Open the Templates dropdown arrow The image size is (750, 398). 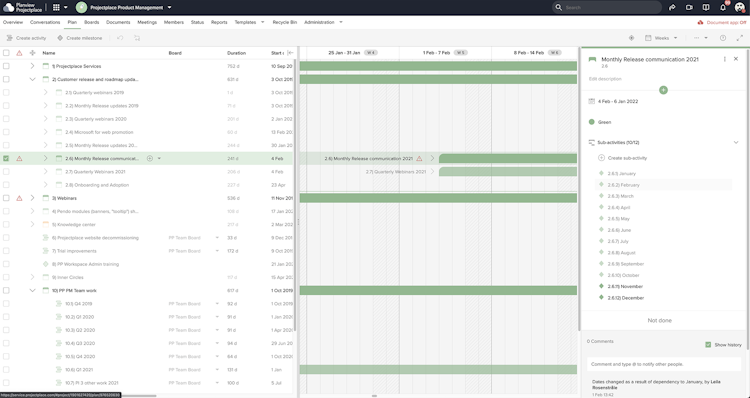263,22
